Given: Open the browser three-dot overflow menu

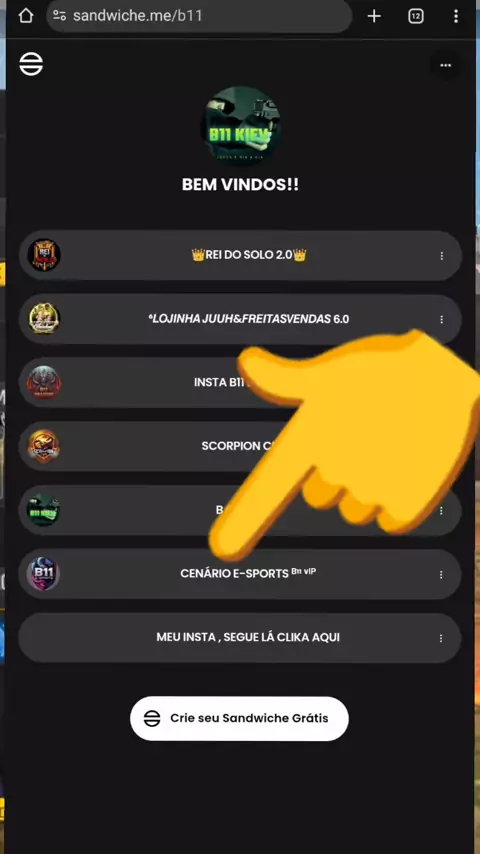Looking at the screenshot, I should [456, 16].
